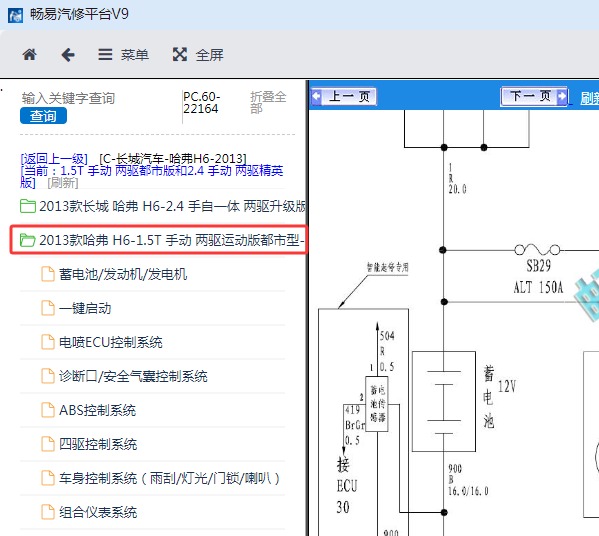Open the 一键启动 document
Screen dimensions: 599x536
(85, 308)
